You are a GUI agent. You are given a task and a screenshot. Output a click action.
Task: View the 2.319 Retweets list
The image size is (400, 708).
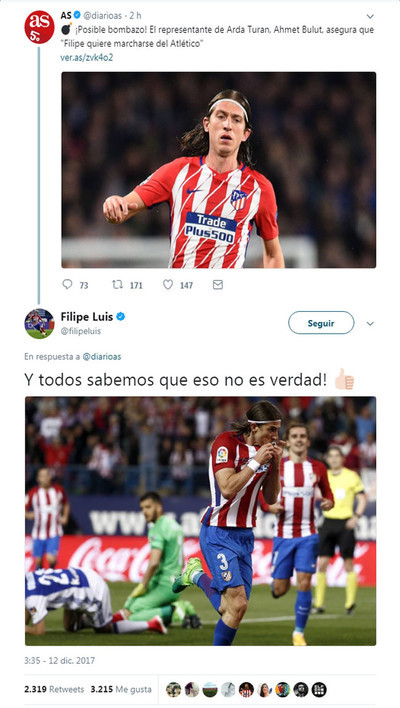click(54, 689)
